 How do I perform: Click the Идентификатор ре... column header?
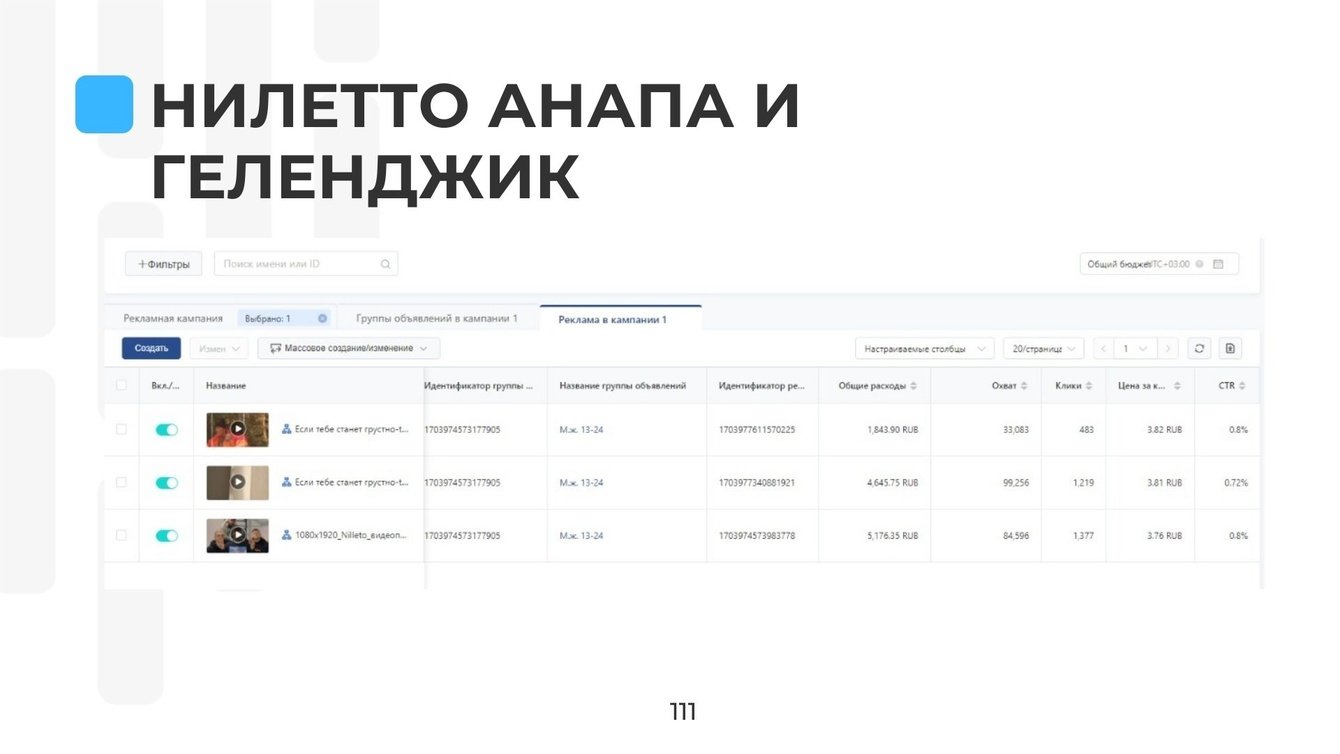tap(762, 386)
